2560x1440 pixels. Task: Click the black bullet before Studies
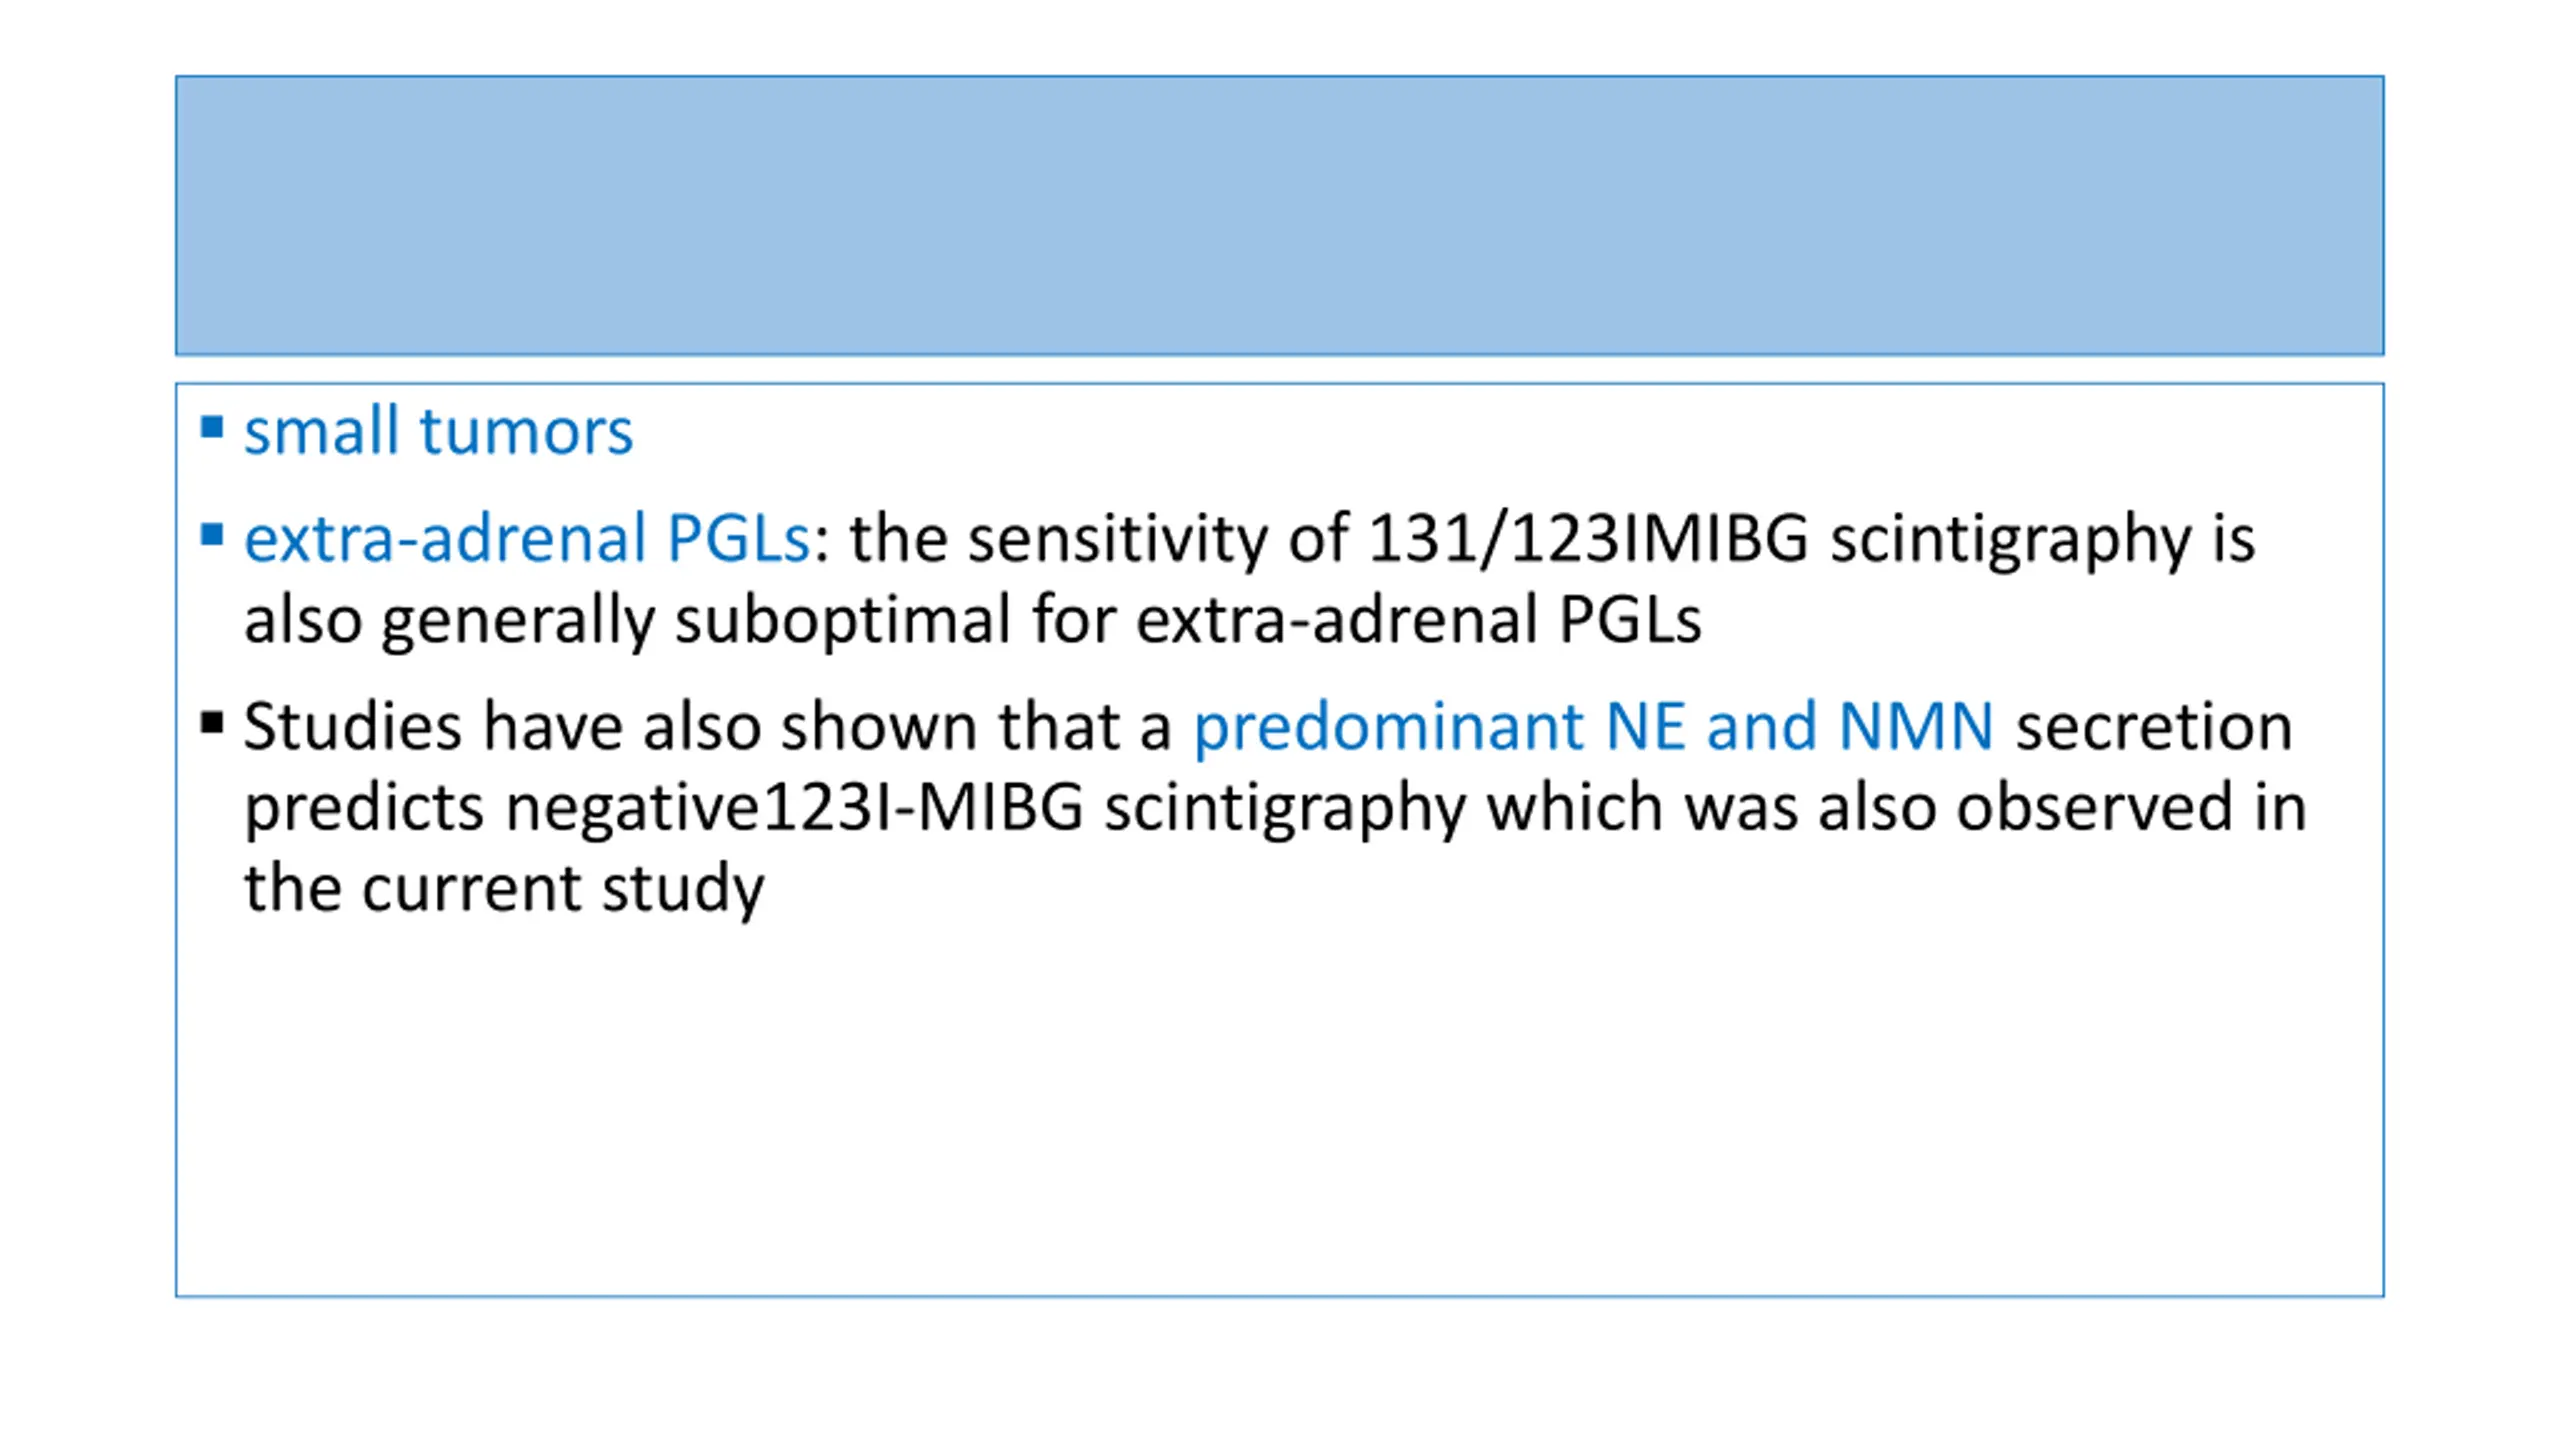211,723
